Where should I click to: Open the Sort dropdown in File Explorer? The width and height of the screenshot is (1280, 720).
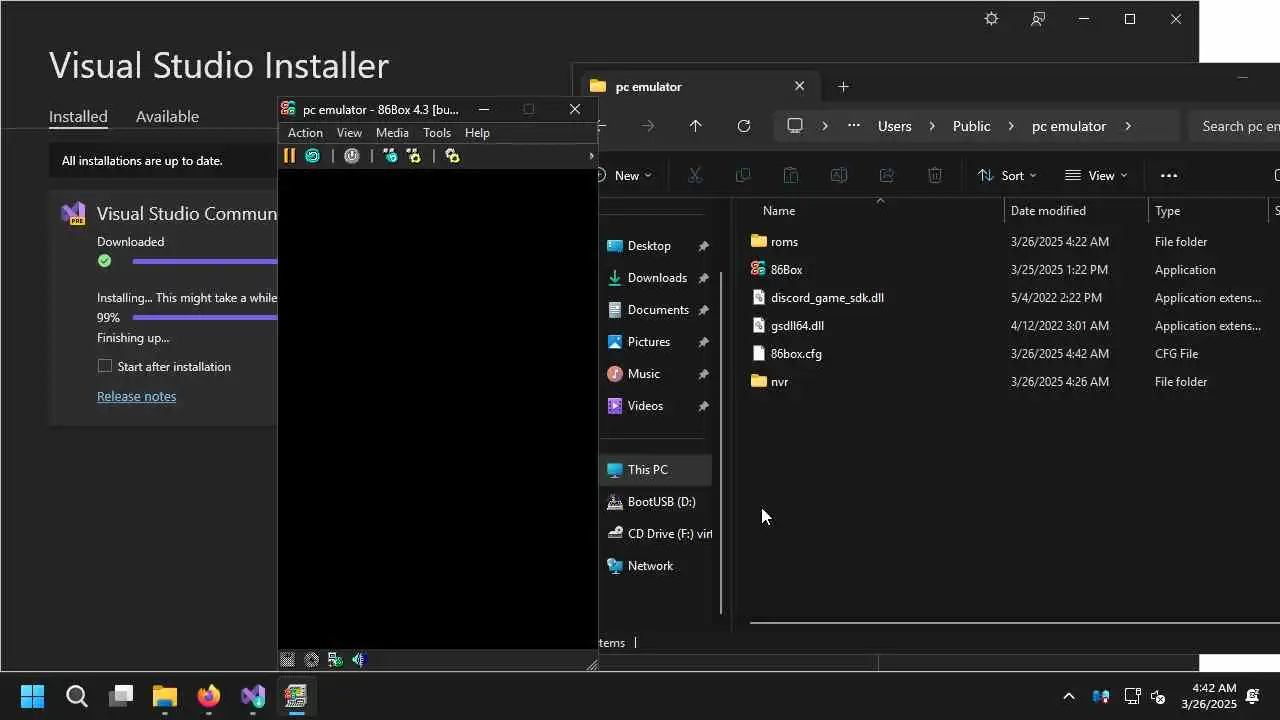click(1007, 176)
